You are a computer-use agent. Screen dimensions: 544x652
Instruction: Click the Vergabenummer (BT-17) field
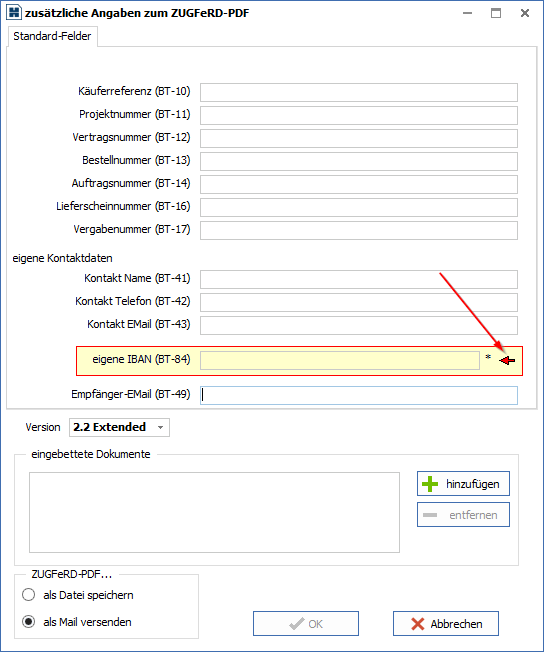point(359,230)
